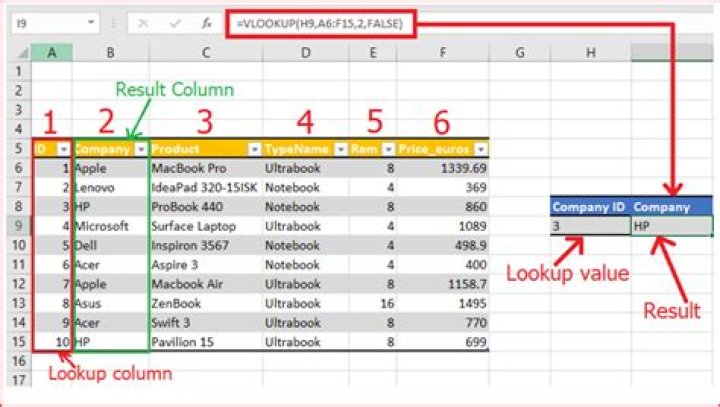The width and height of the screenshot is (720, 407).
Task: Click the price cell 1339.69
Action: pos(443,168)
